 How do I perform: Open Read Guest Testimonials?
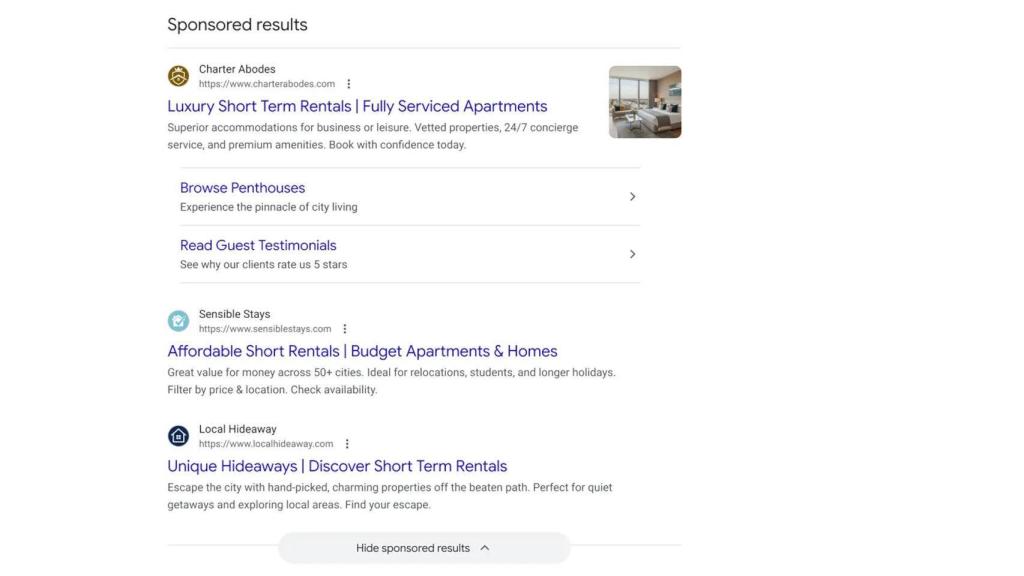pos(257,245)
